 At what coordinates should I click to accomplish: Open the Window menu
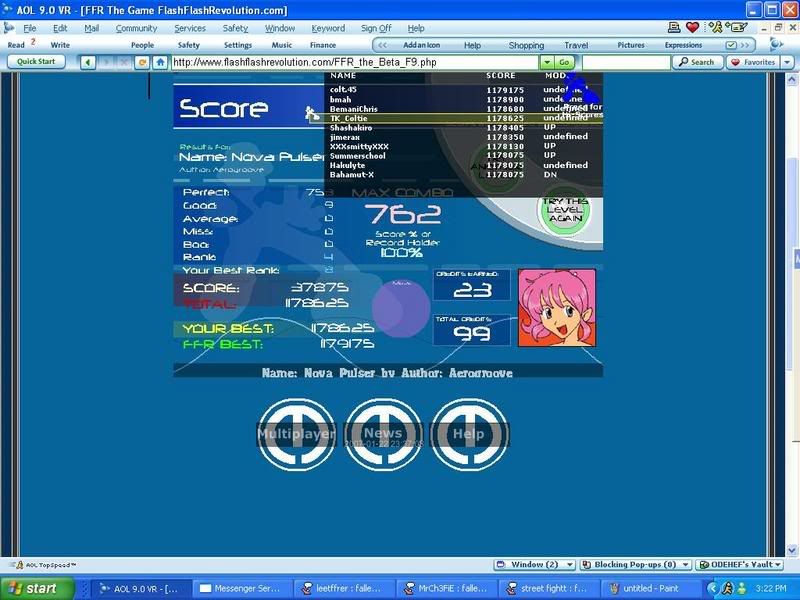pos(280,28)
